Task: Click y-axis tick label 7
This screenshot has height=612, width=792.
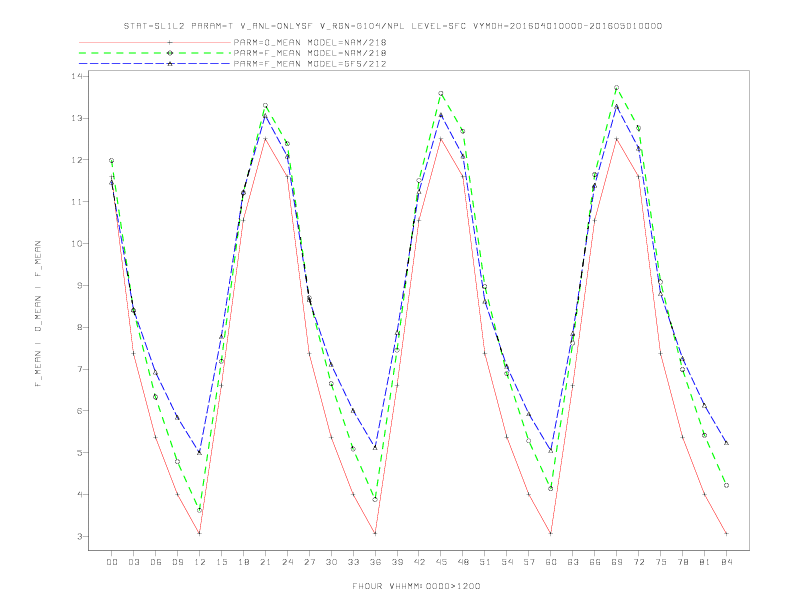Action: click(80, 369)
